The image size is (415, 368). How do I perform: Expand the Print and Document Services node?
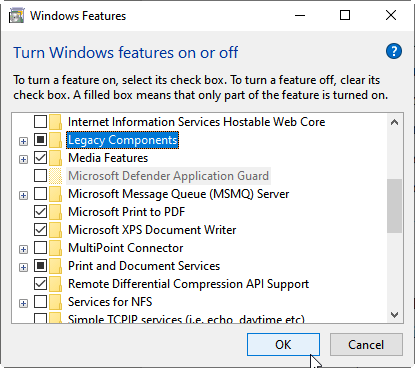click(x=23, y=267)
